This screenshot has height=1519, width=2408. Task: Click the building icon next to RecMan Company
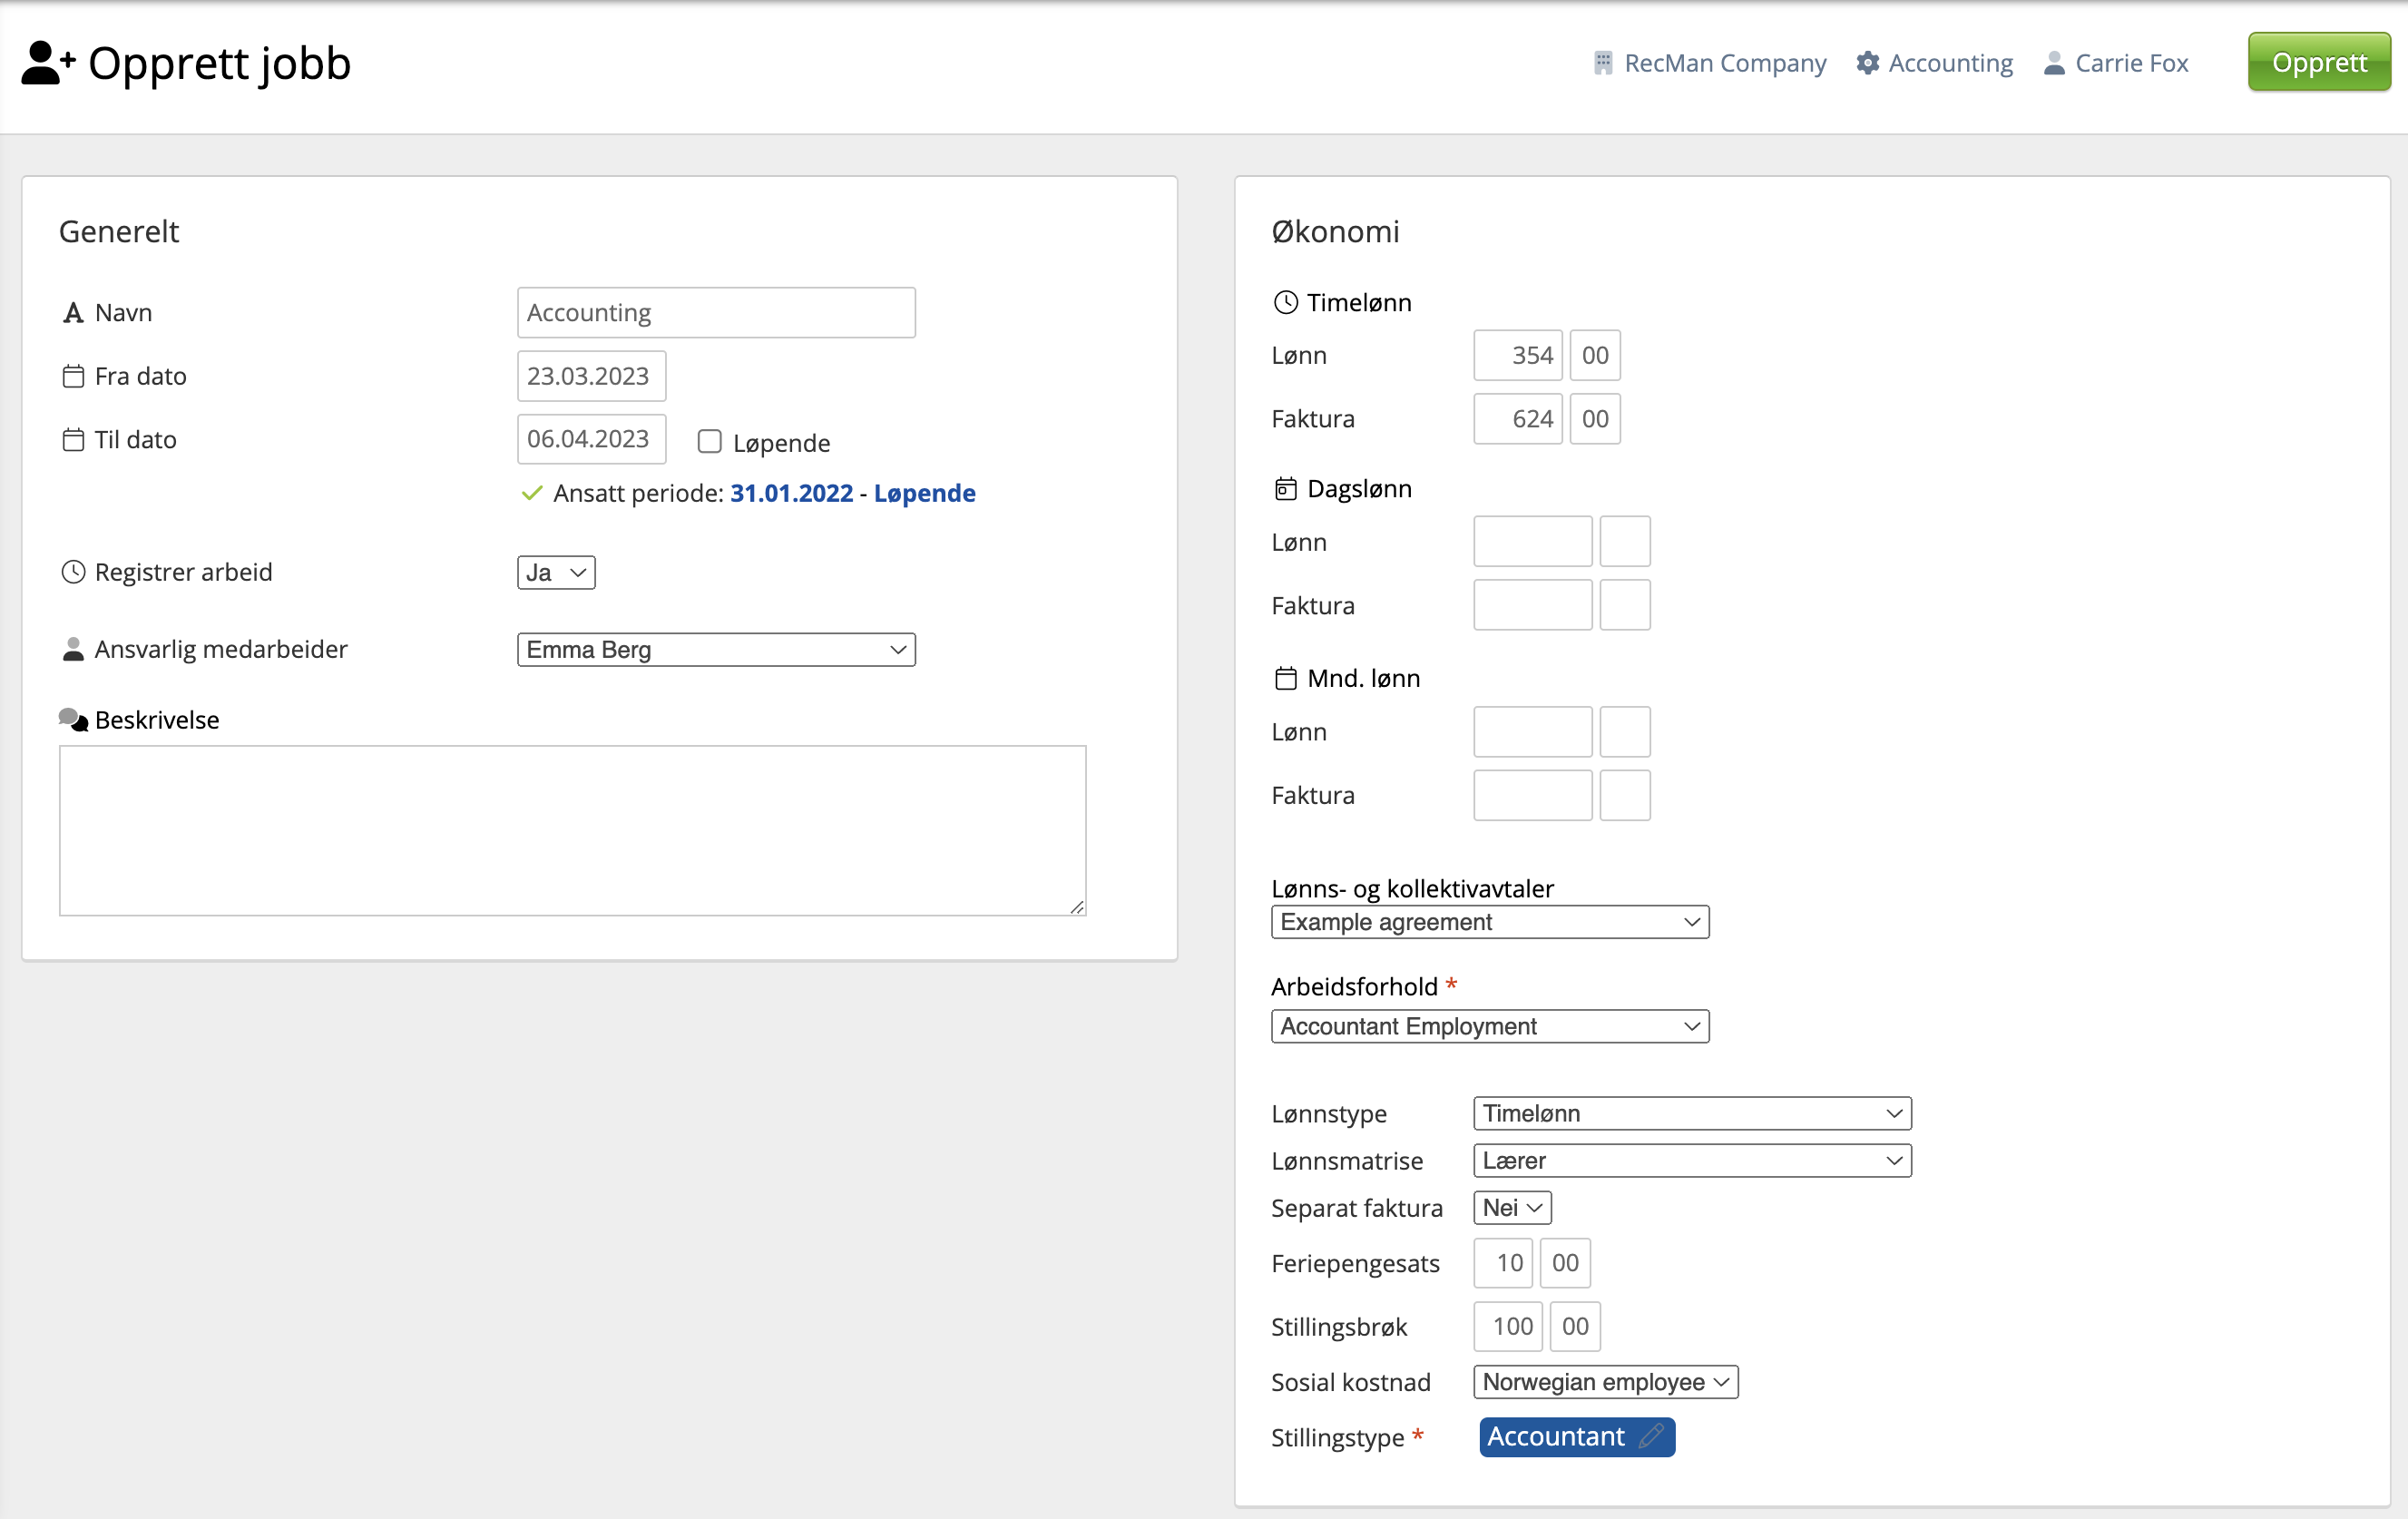(x=1602, y=63)
